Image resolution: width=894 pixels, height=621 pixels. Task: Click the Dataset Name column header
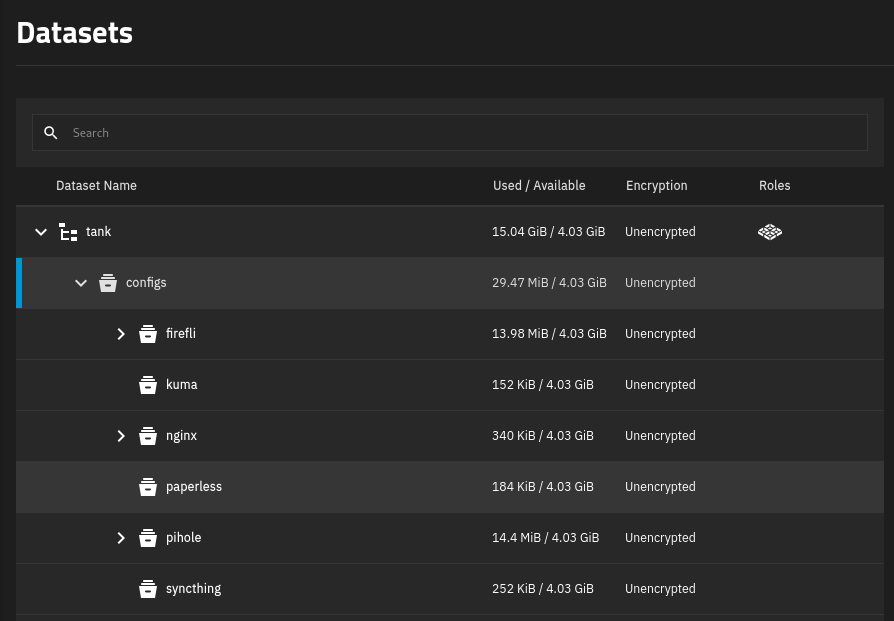coord(96,185)
